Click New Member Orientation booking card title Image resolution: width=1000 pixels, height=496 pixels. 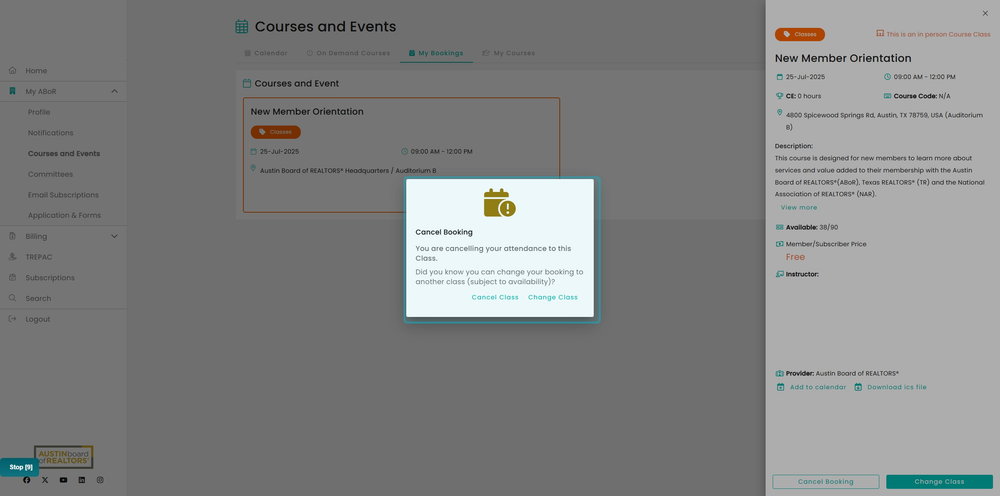coord(307,112)
